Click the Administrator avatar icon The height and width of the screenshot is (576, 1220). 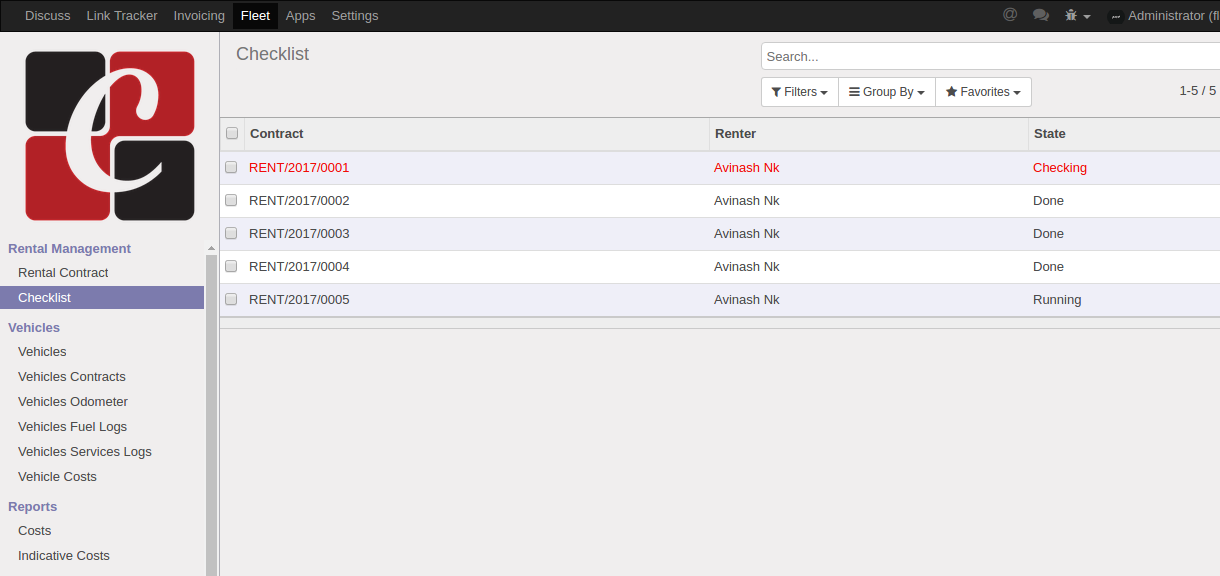point(1116,16)
